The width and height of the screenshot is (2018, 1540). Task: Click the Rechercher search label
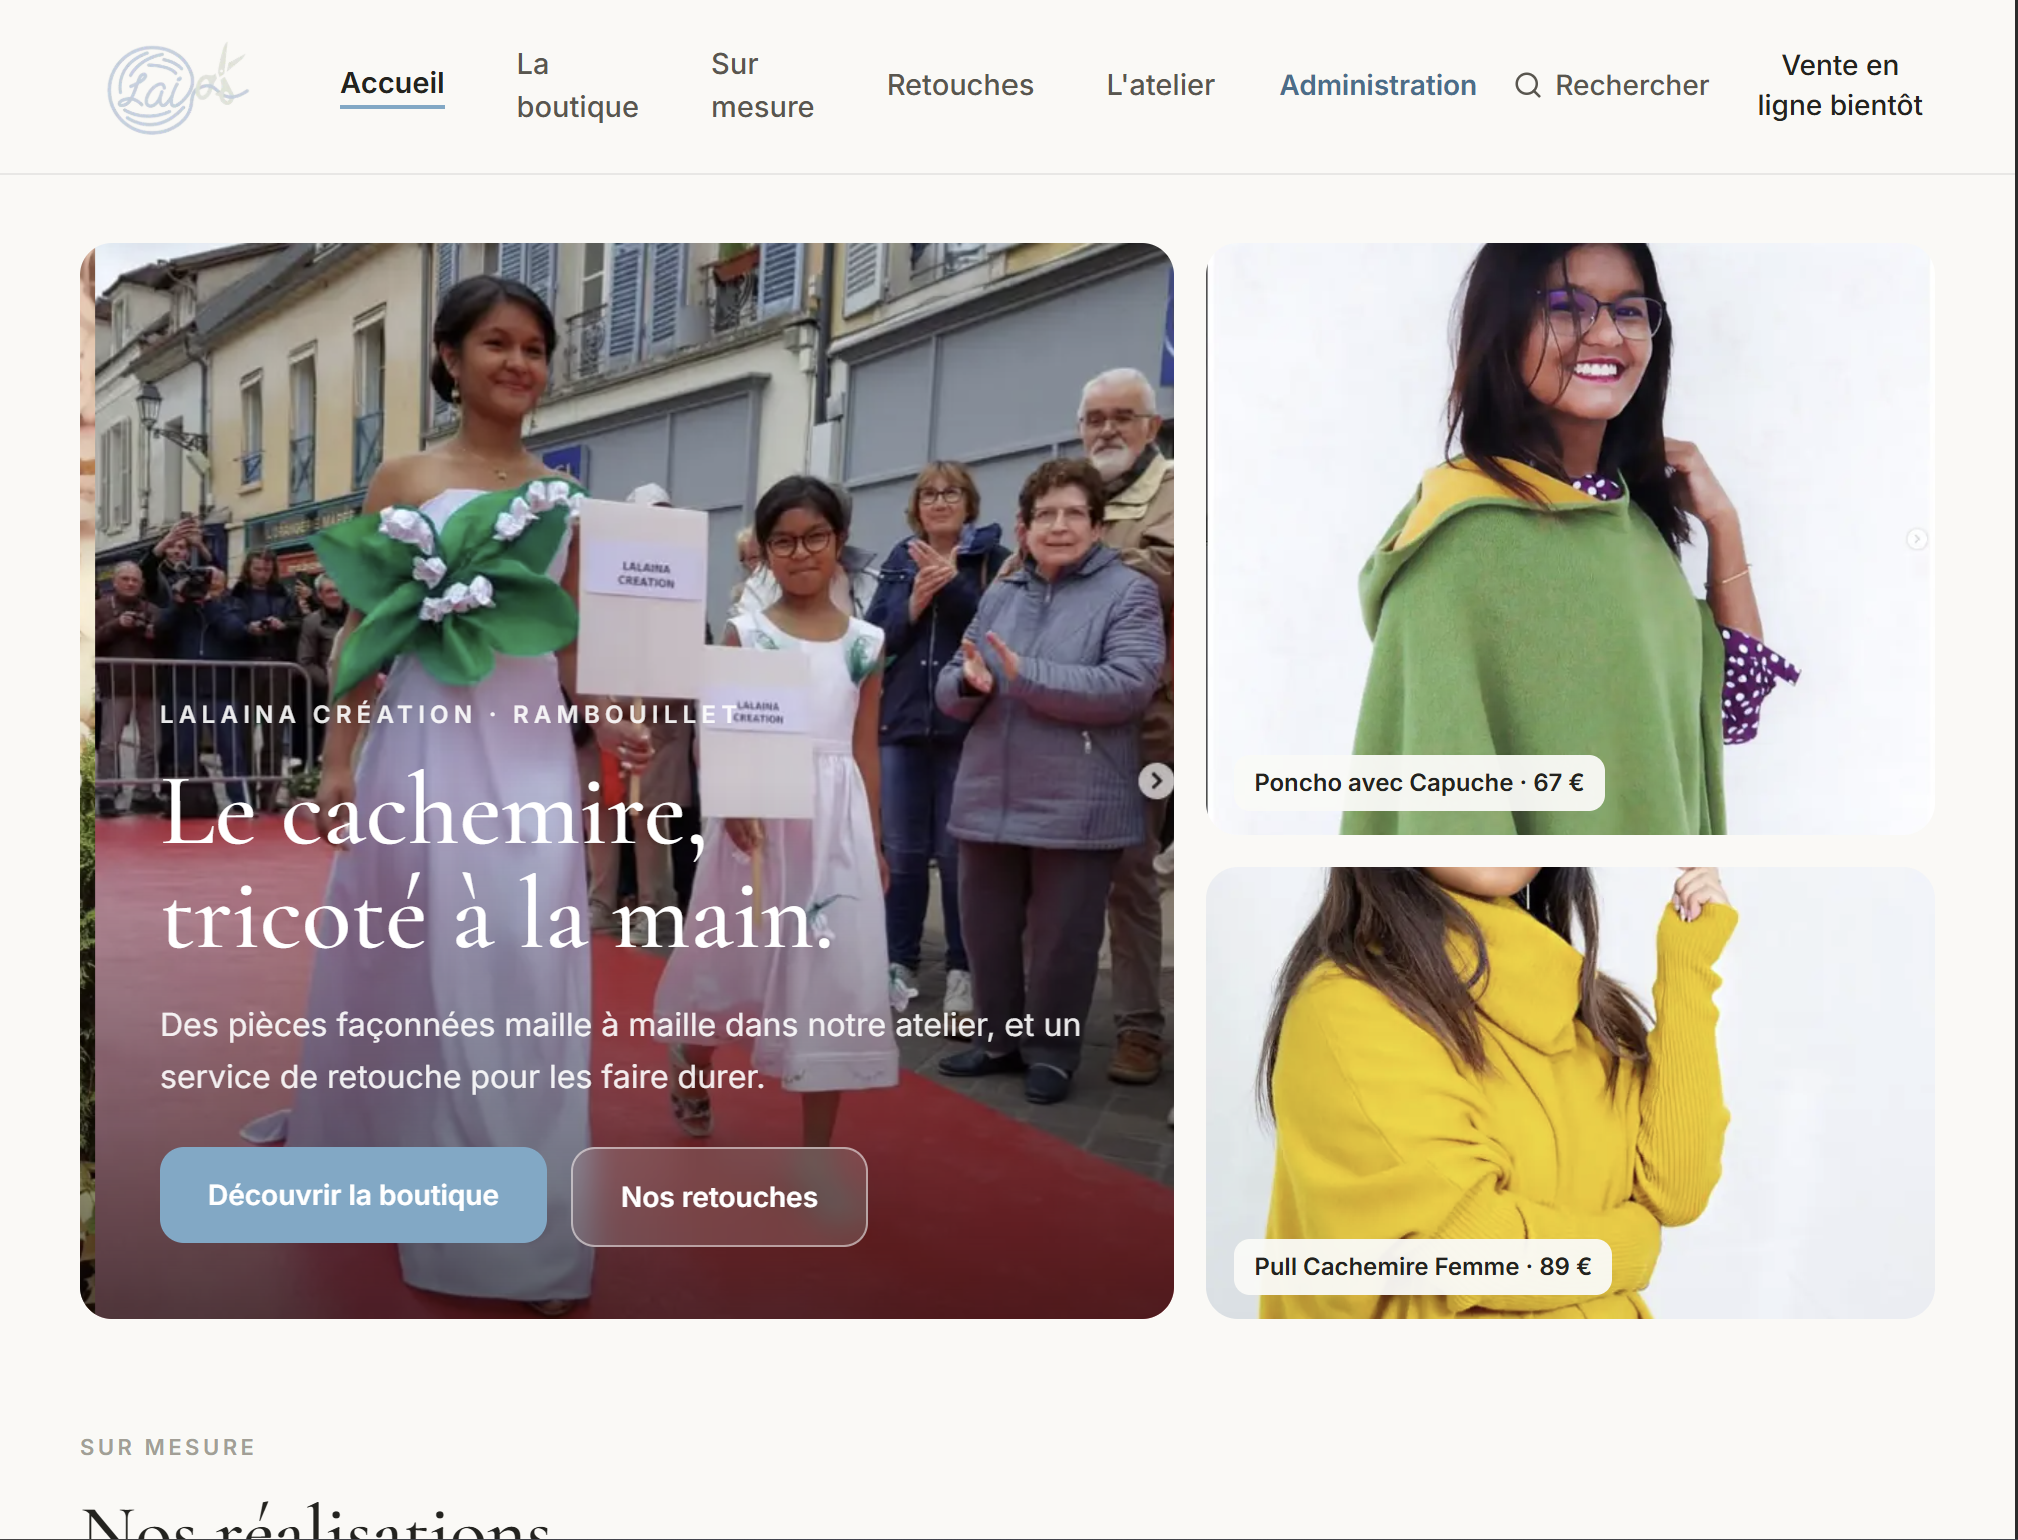(x=1631, y=86)
